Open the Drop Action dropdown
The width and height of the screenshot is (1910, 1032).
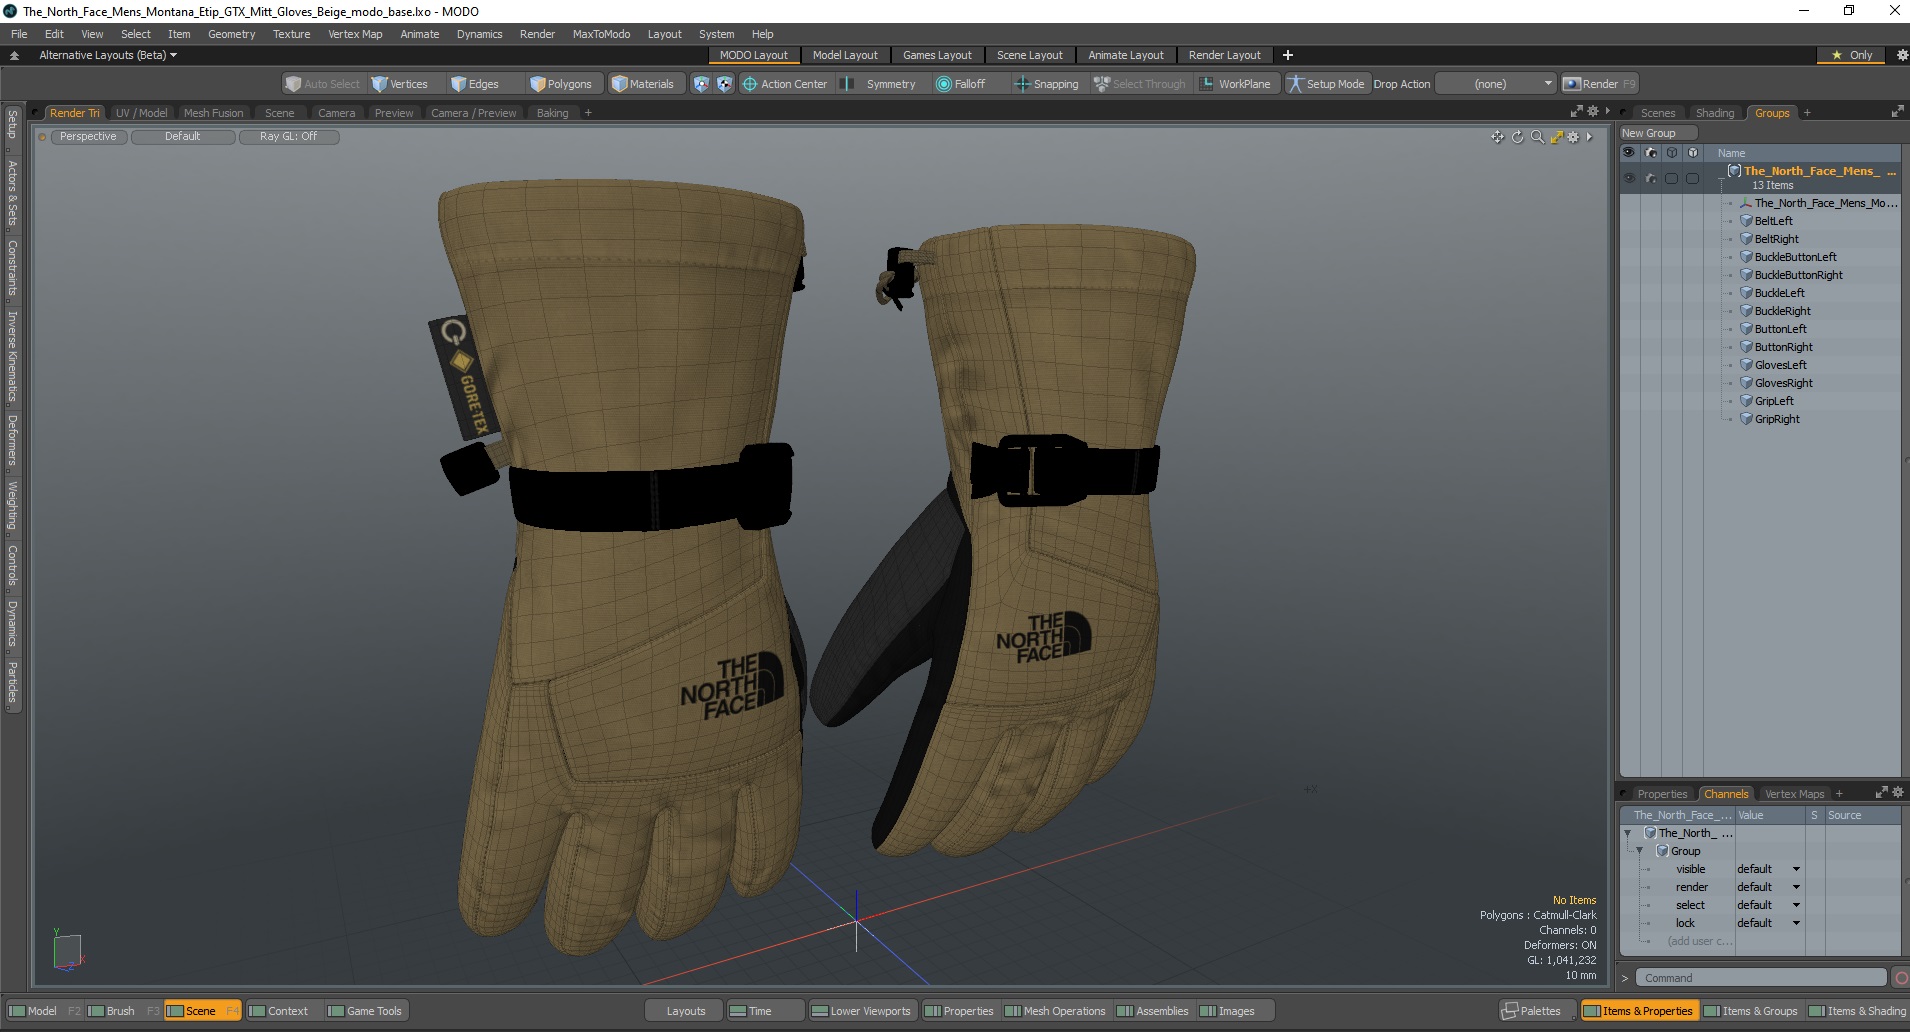click(1496, 84)
